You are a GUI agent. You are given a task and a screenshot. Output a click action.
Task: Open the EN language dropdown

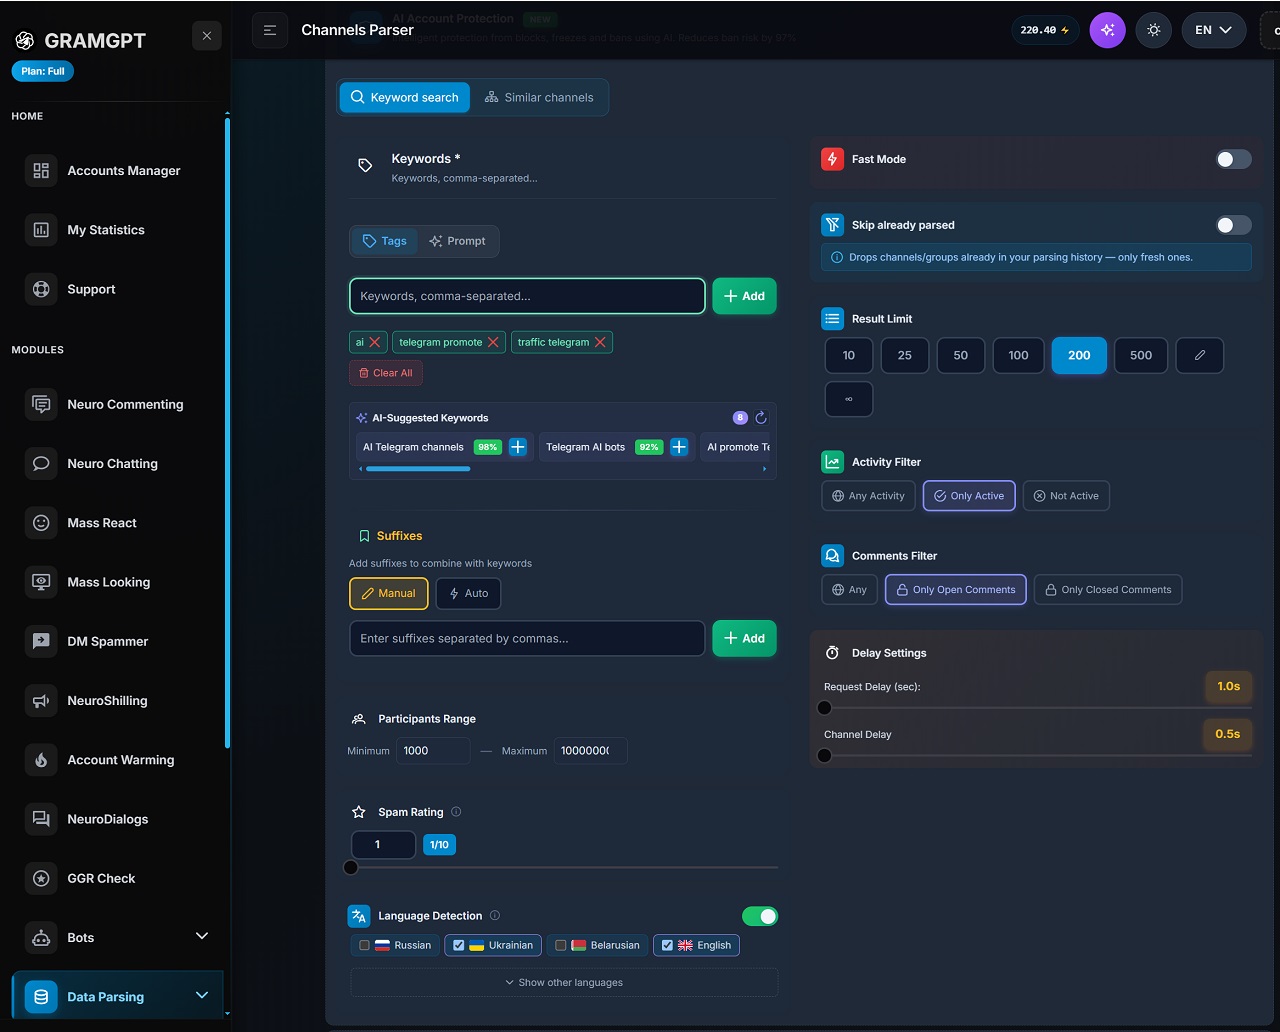click(1214, 30)
